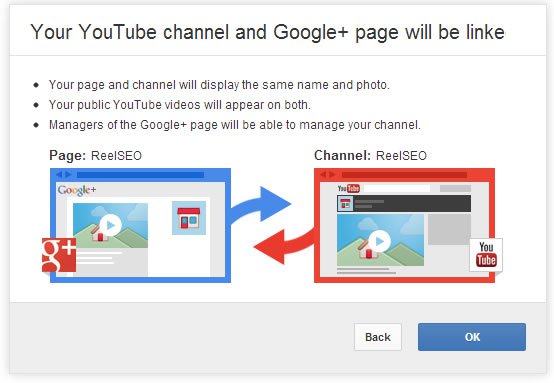Click the YouTube logo badge on the channel illustration
Image resolution: width=554 pixels, height=383 pixels.
tap(486, 255)
